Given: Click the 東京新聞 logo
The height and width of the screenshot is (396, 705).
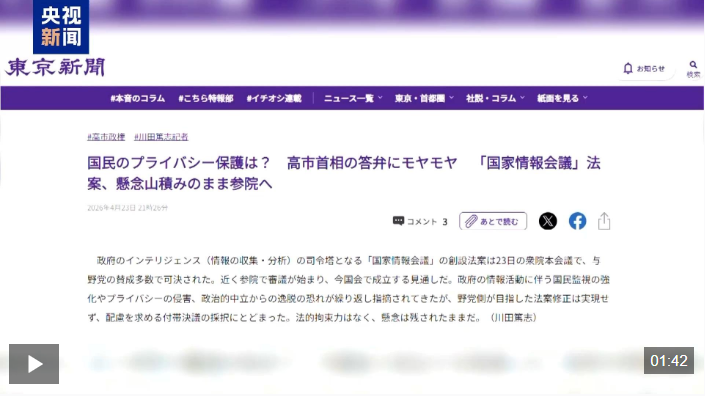Looking at the screenshot, I should (x=55, y=67).
